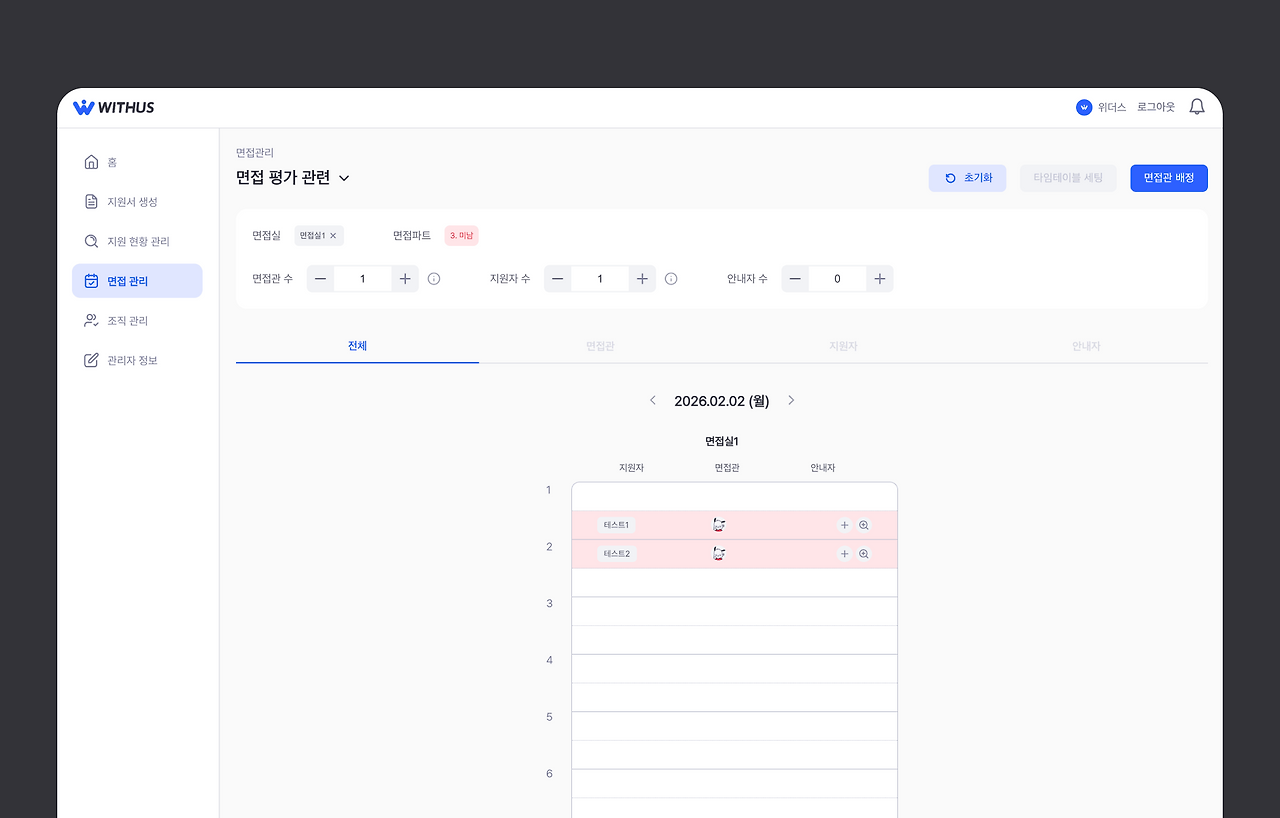Click the 면접 관리 calendar icon

91,281
